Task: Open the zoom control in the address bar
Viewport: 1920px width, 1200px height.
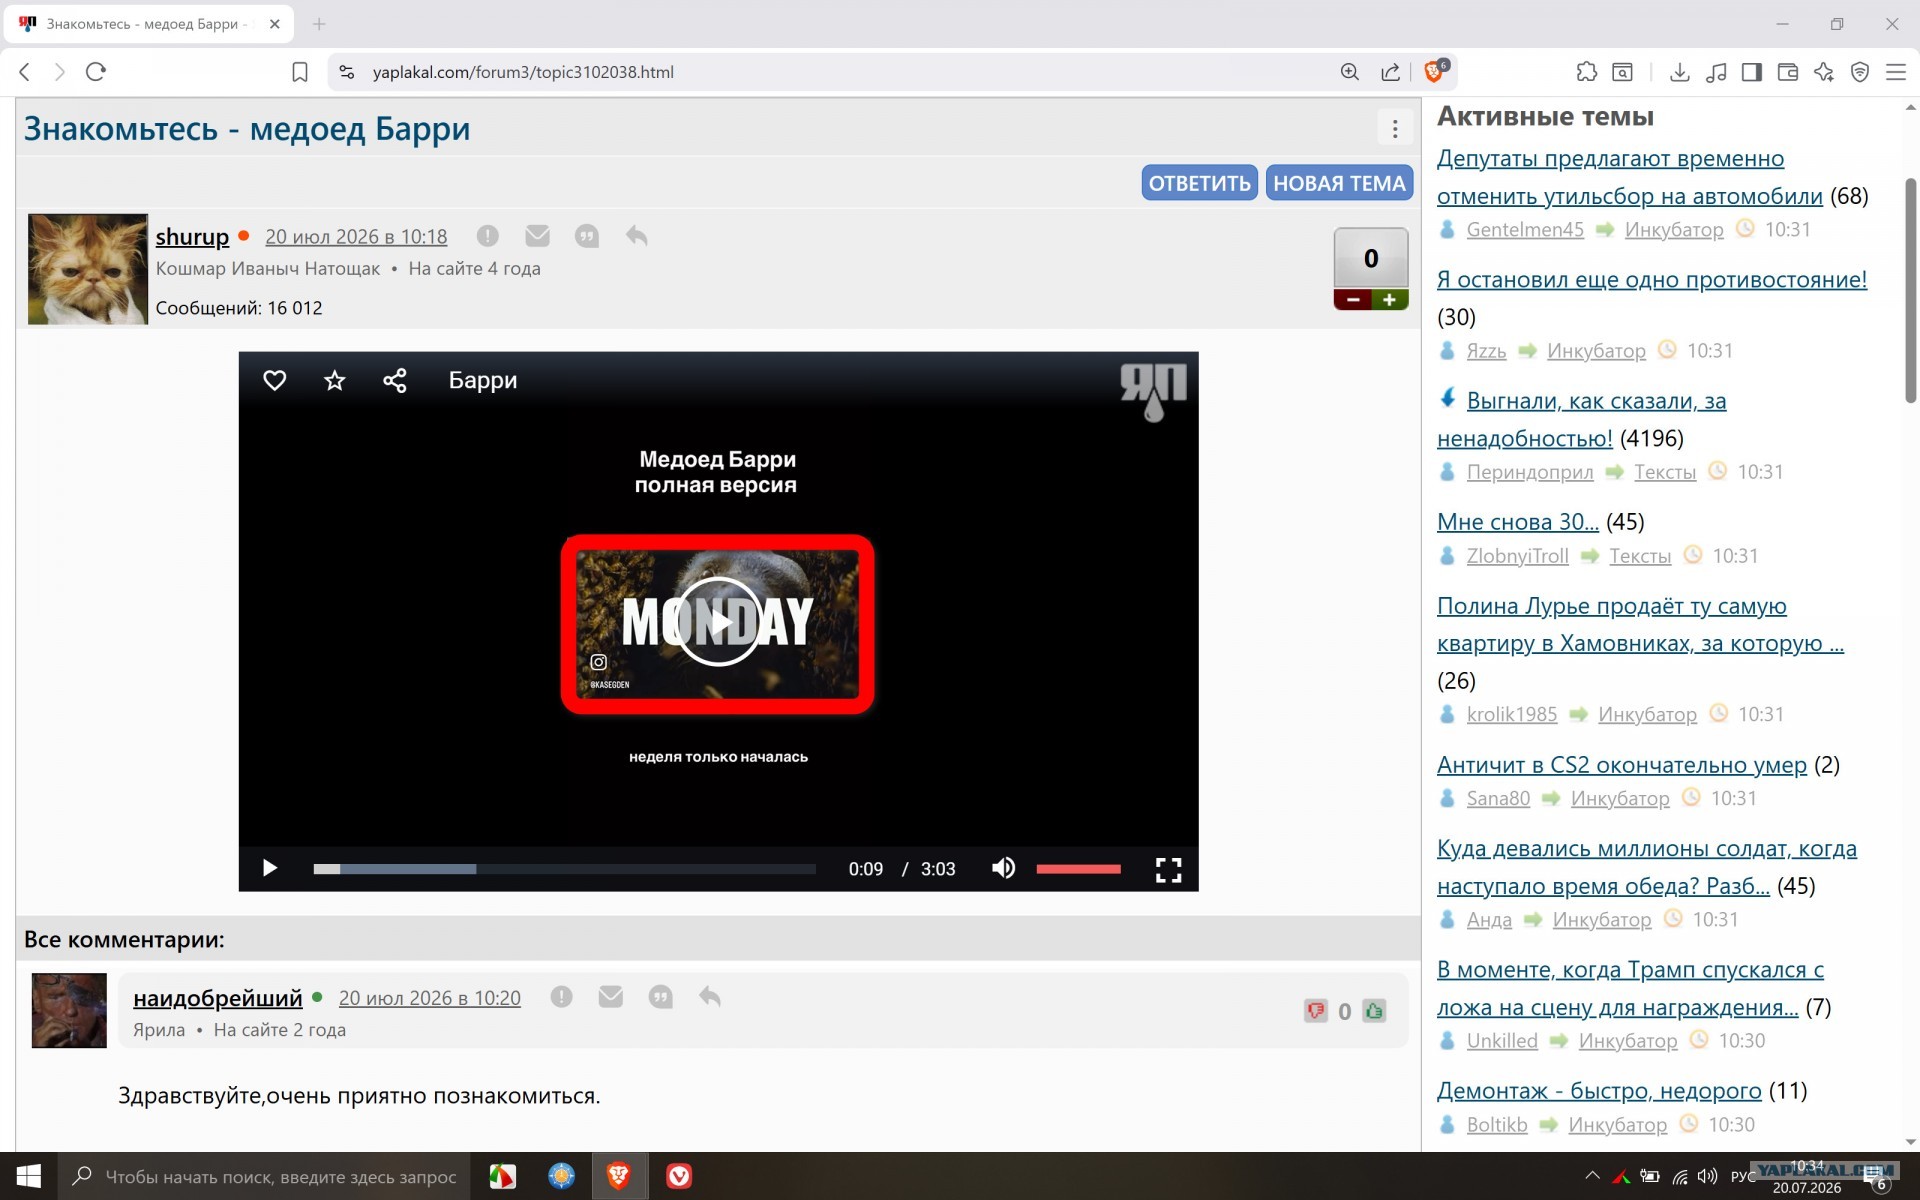Action: point(1350,72)
